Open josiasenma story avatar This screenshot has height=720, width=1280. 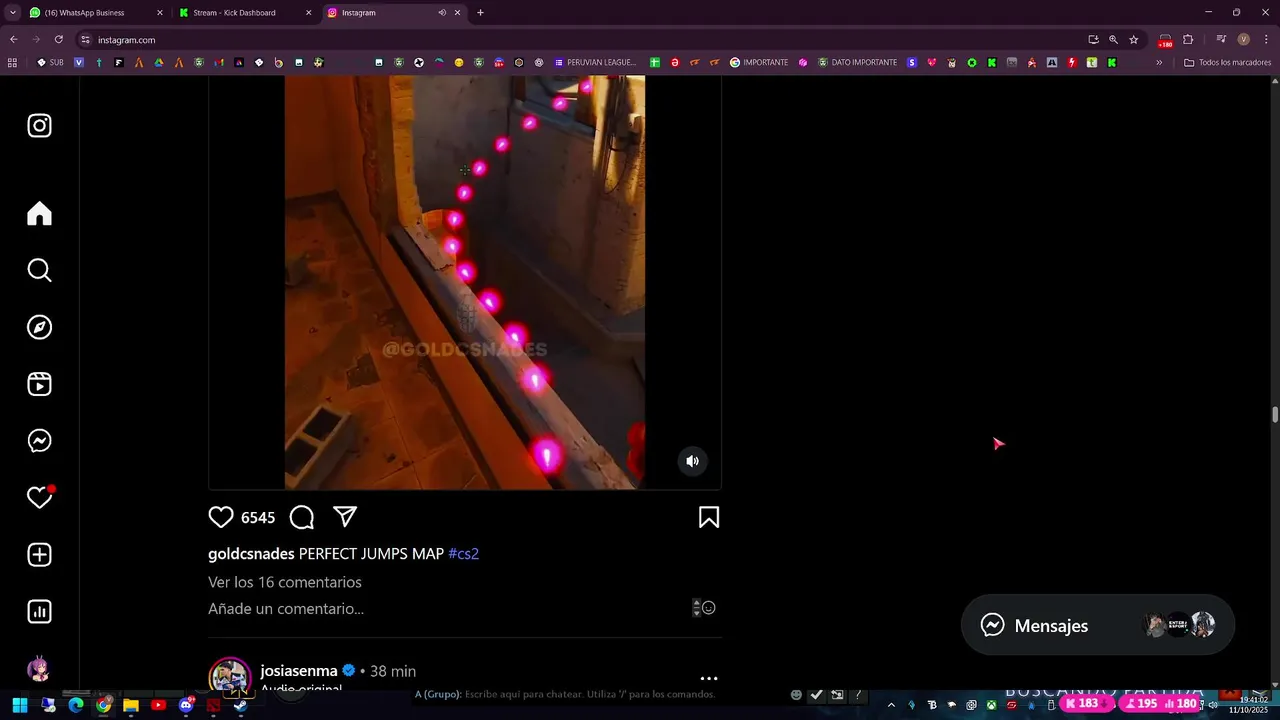(x=230, y=677)
